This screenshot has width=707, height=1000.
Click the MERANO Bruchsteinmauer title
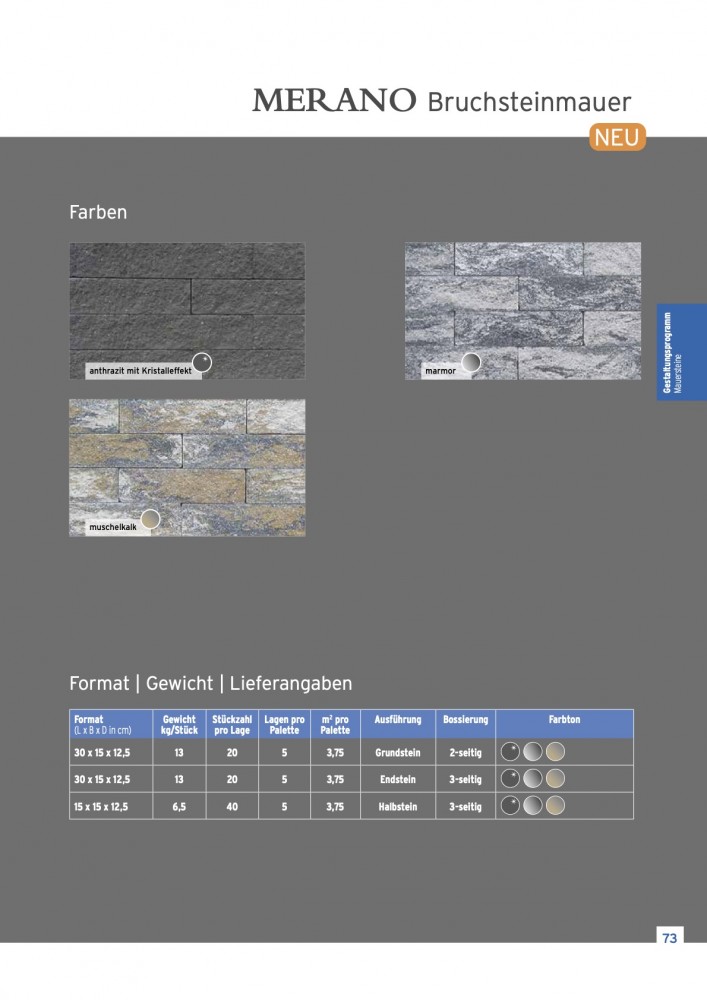pos(441,102)
